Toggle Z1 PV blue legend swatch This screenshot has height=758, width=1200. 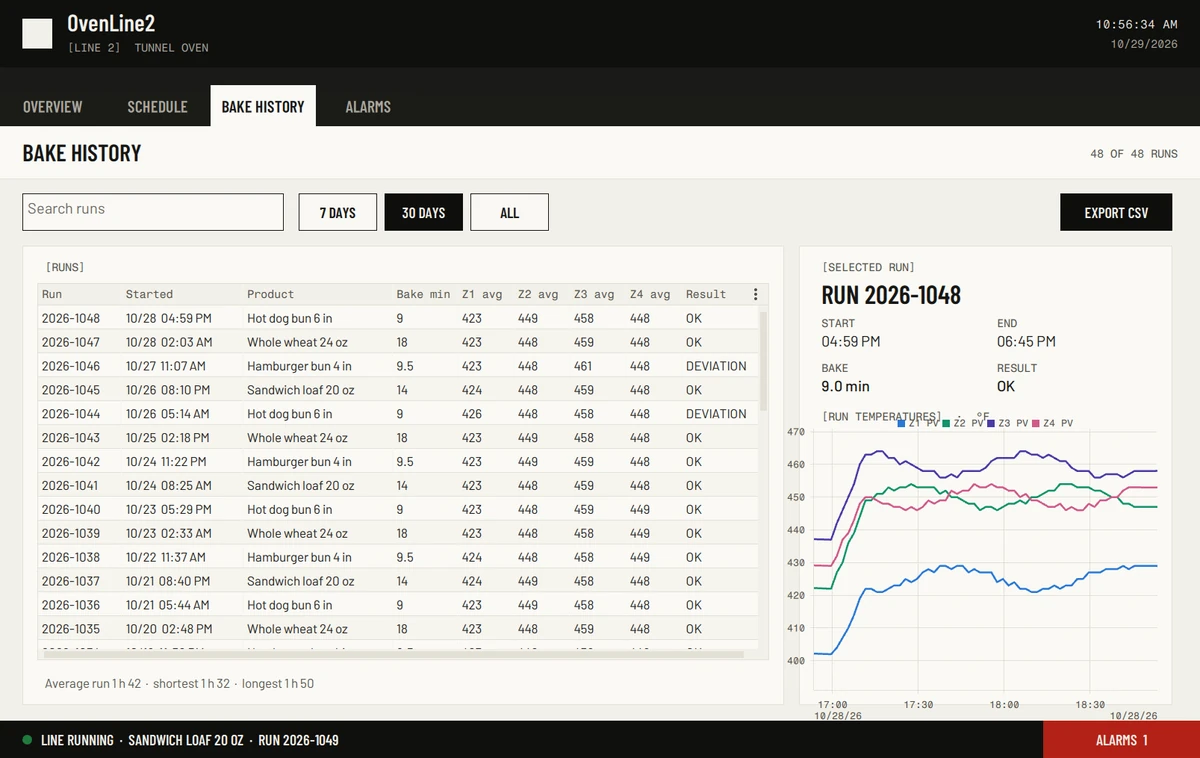pos(902,424)
